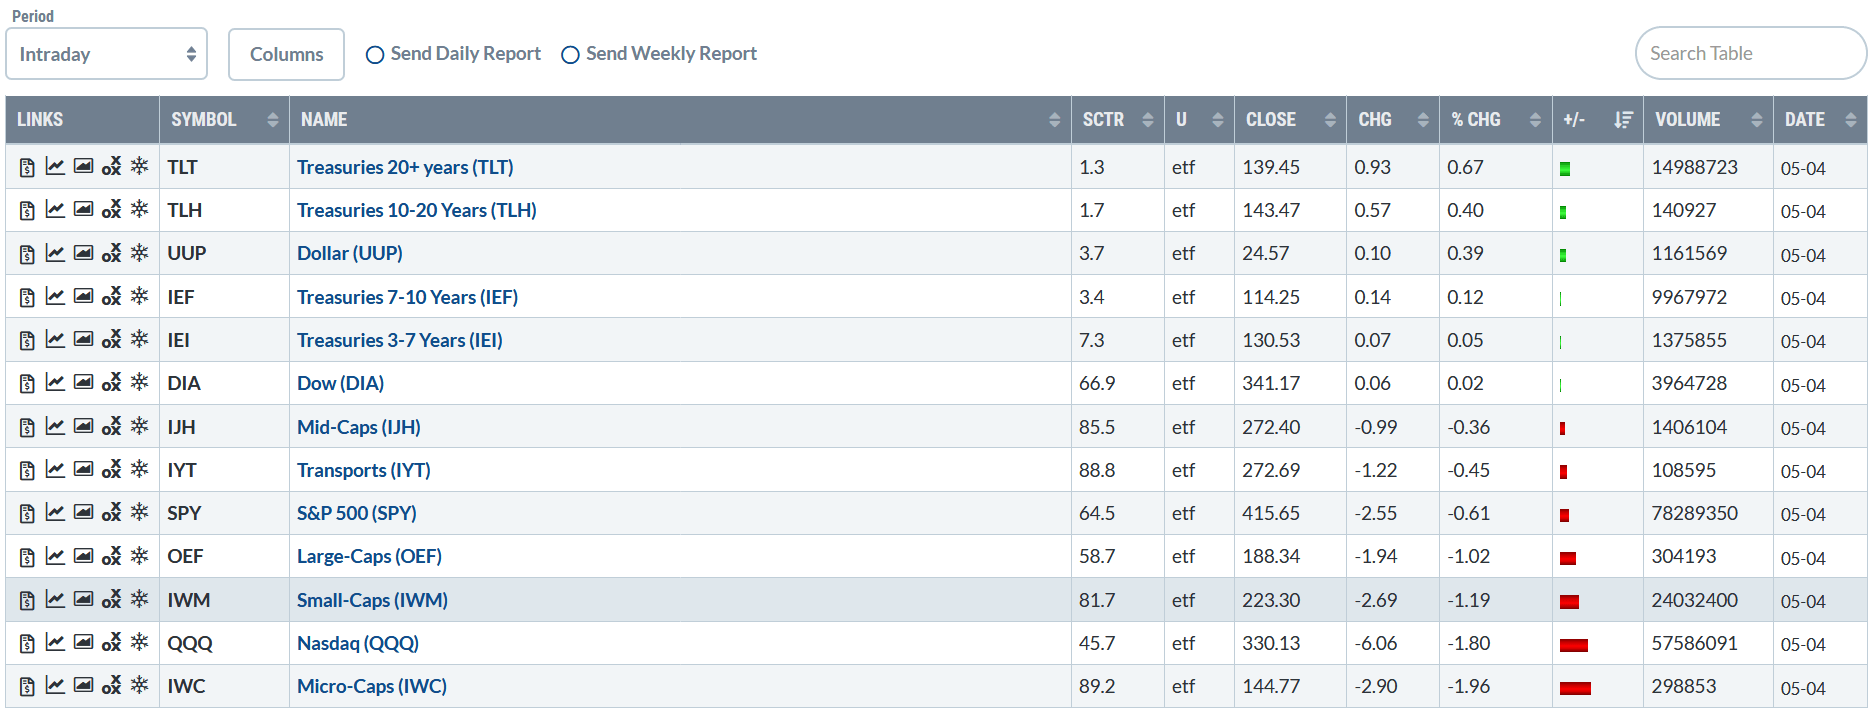Open the line chart icon for IWC
This screenshot has height=718, width=1873.
pyautogui.click(x=55, y=685)
